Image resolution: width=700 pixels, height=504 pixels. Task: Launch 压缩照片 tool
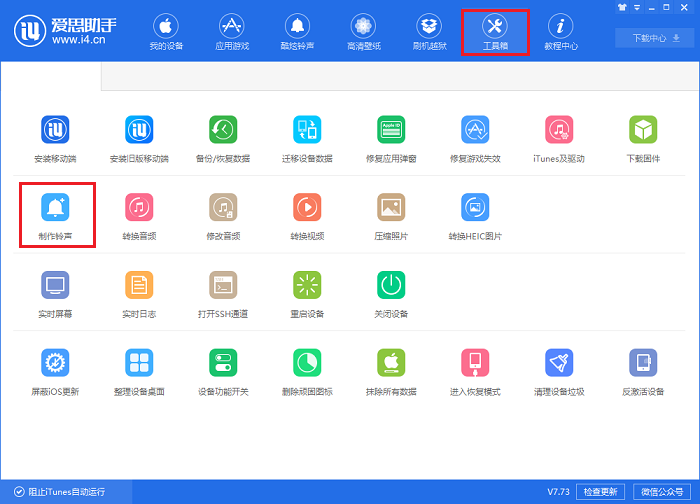click(391, 217)
